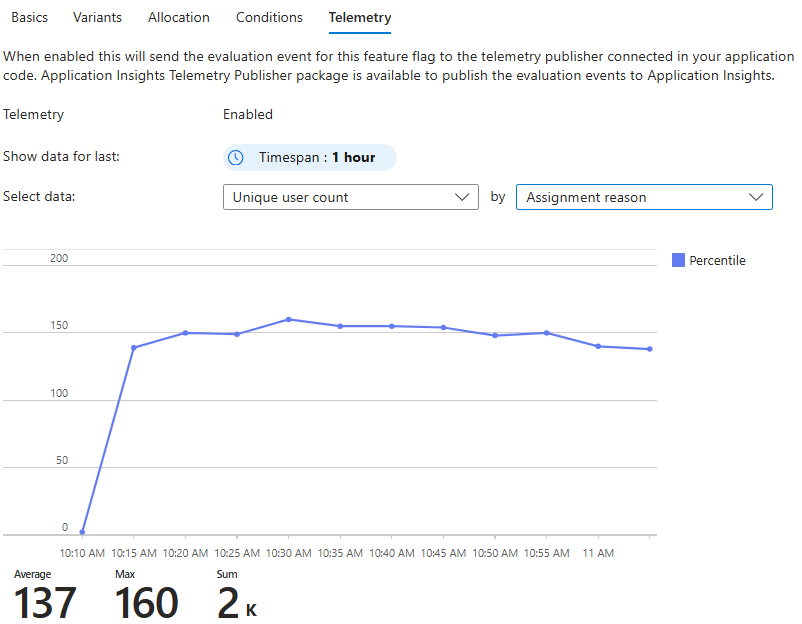Click the chevron on Unique user count
Screen dimensions: 802x624
point(463,197)
